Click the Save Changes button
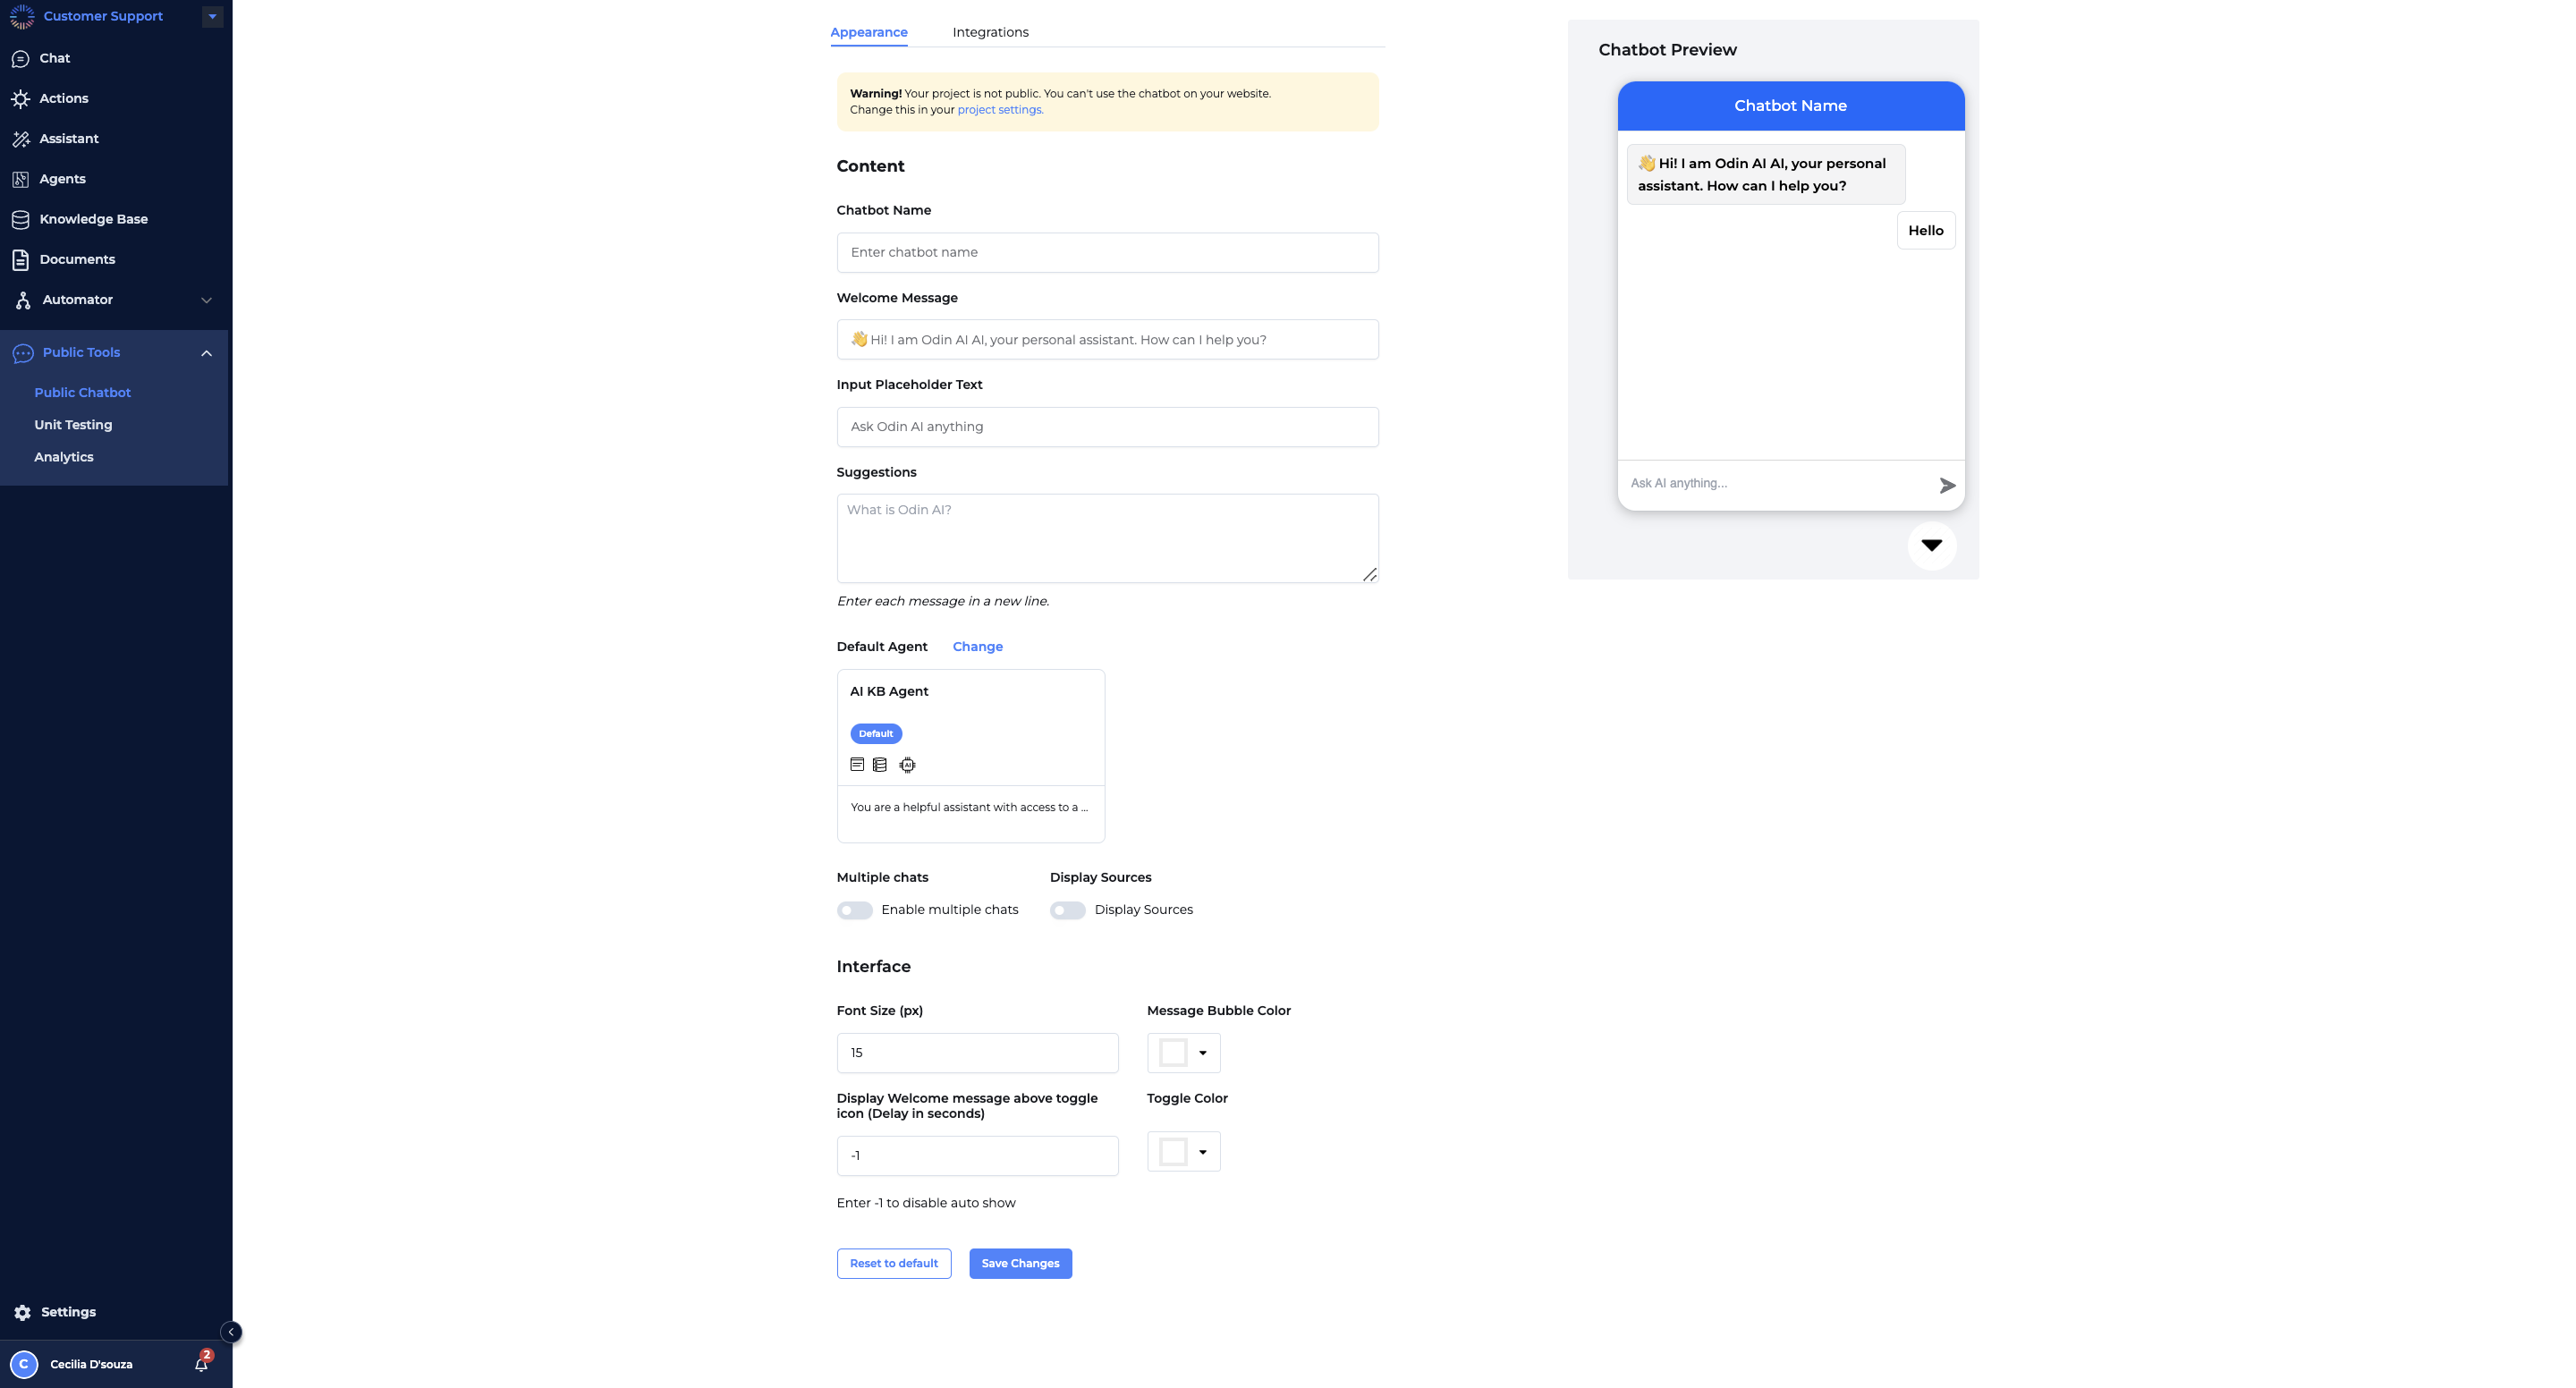2576x1388 pixels. click(x=1021, y=1263)
